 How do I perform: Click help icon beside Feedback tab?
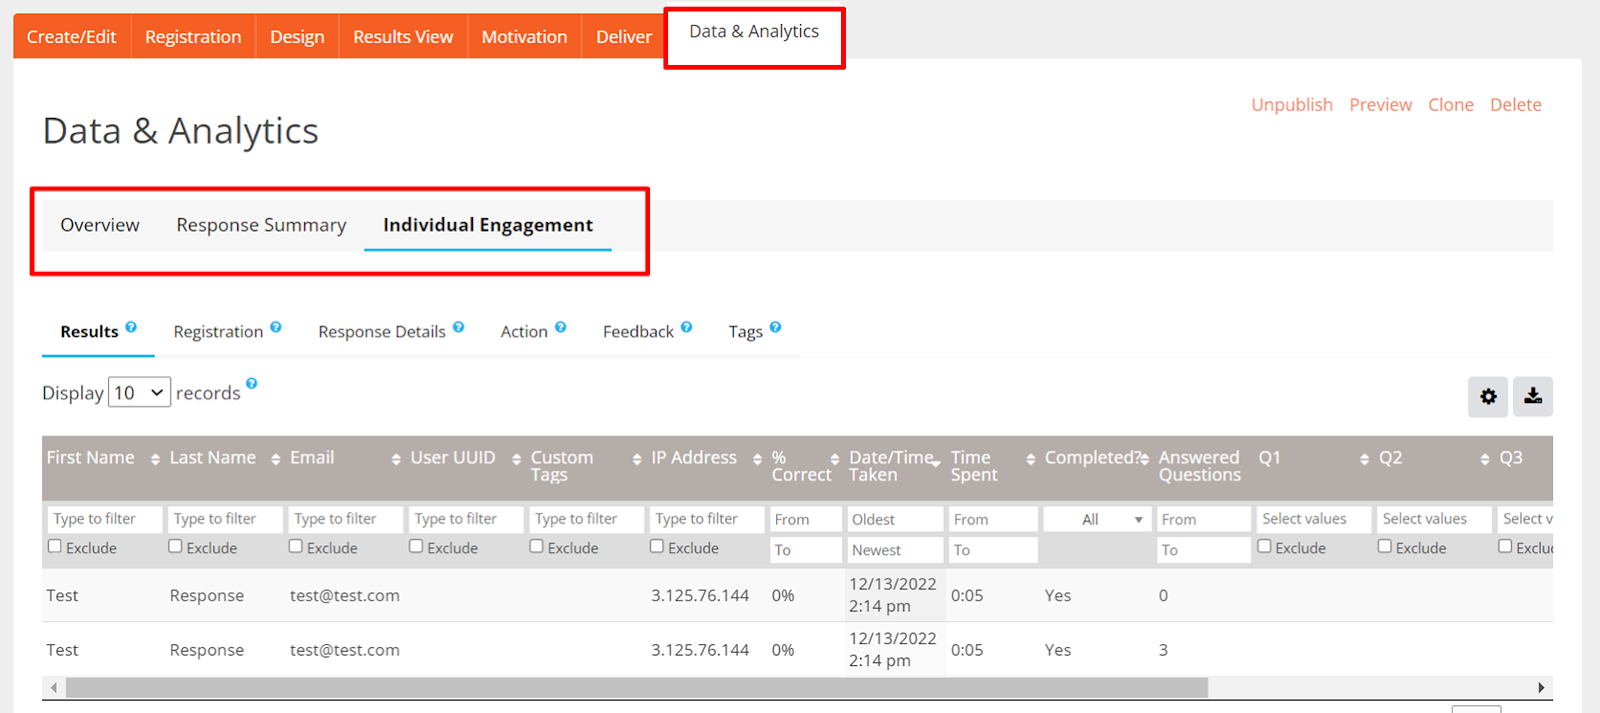pos(686,327)
